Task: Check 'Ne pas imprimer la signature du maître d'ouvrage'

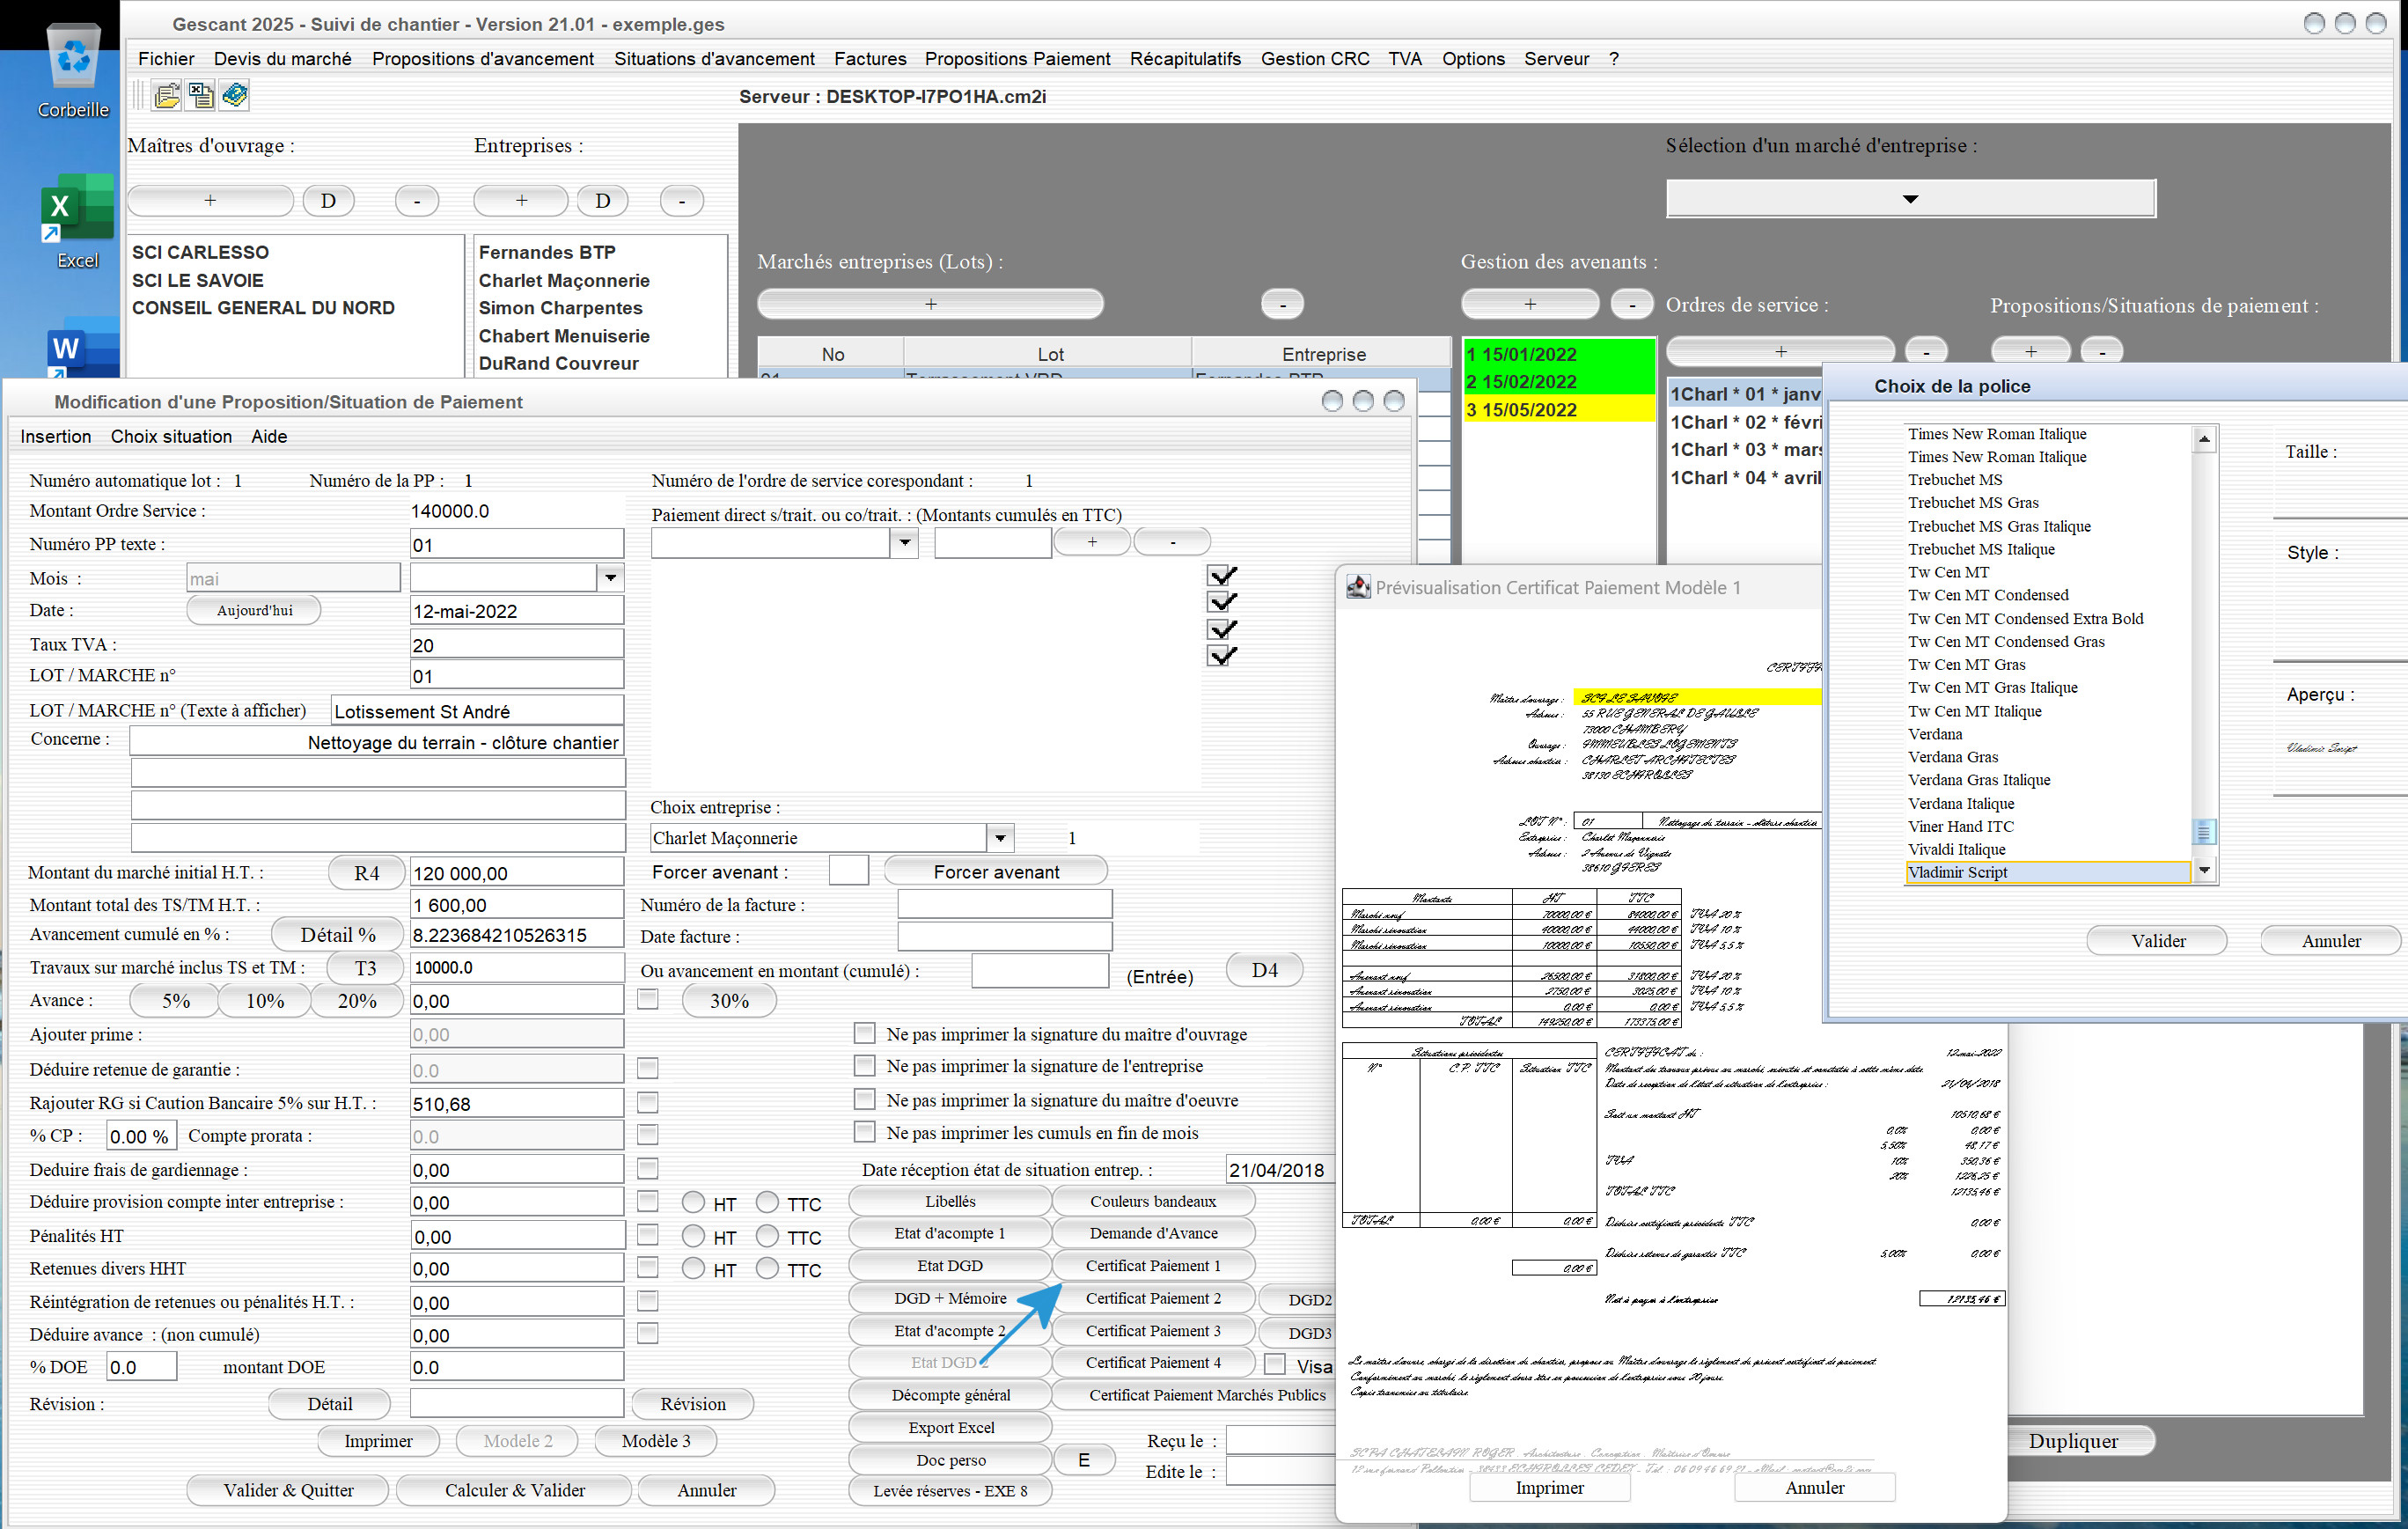Action: (864, 1033)
